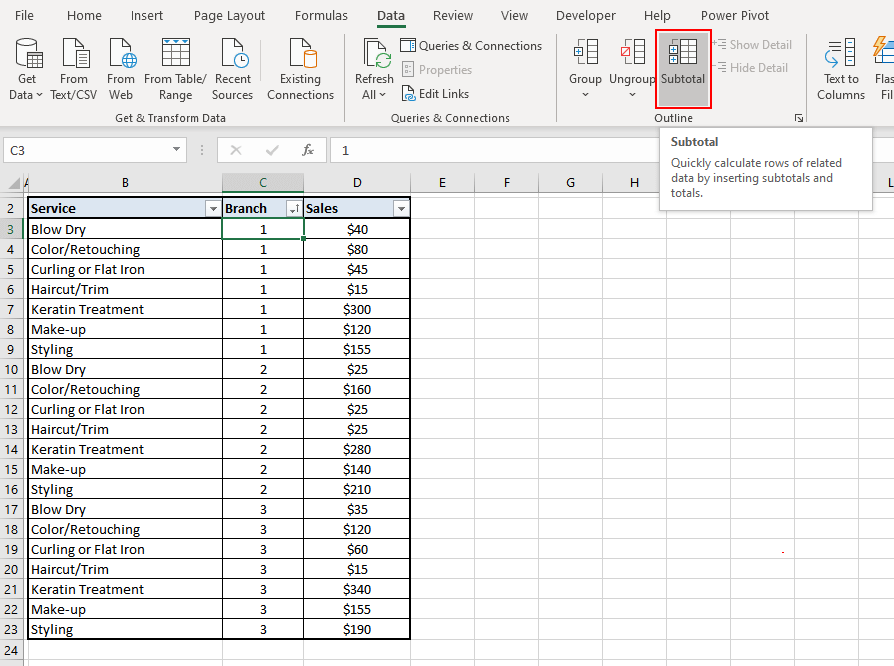The height and width of the screenshot is (666, 894).
Task: Expand the Group dropdown arrow
Action: pos(585,96)
